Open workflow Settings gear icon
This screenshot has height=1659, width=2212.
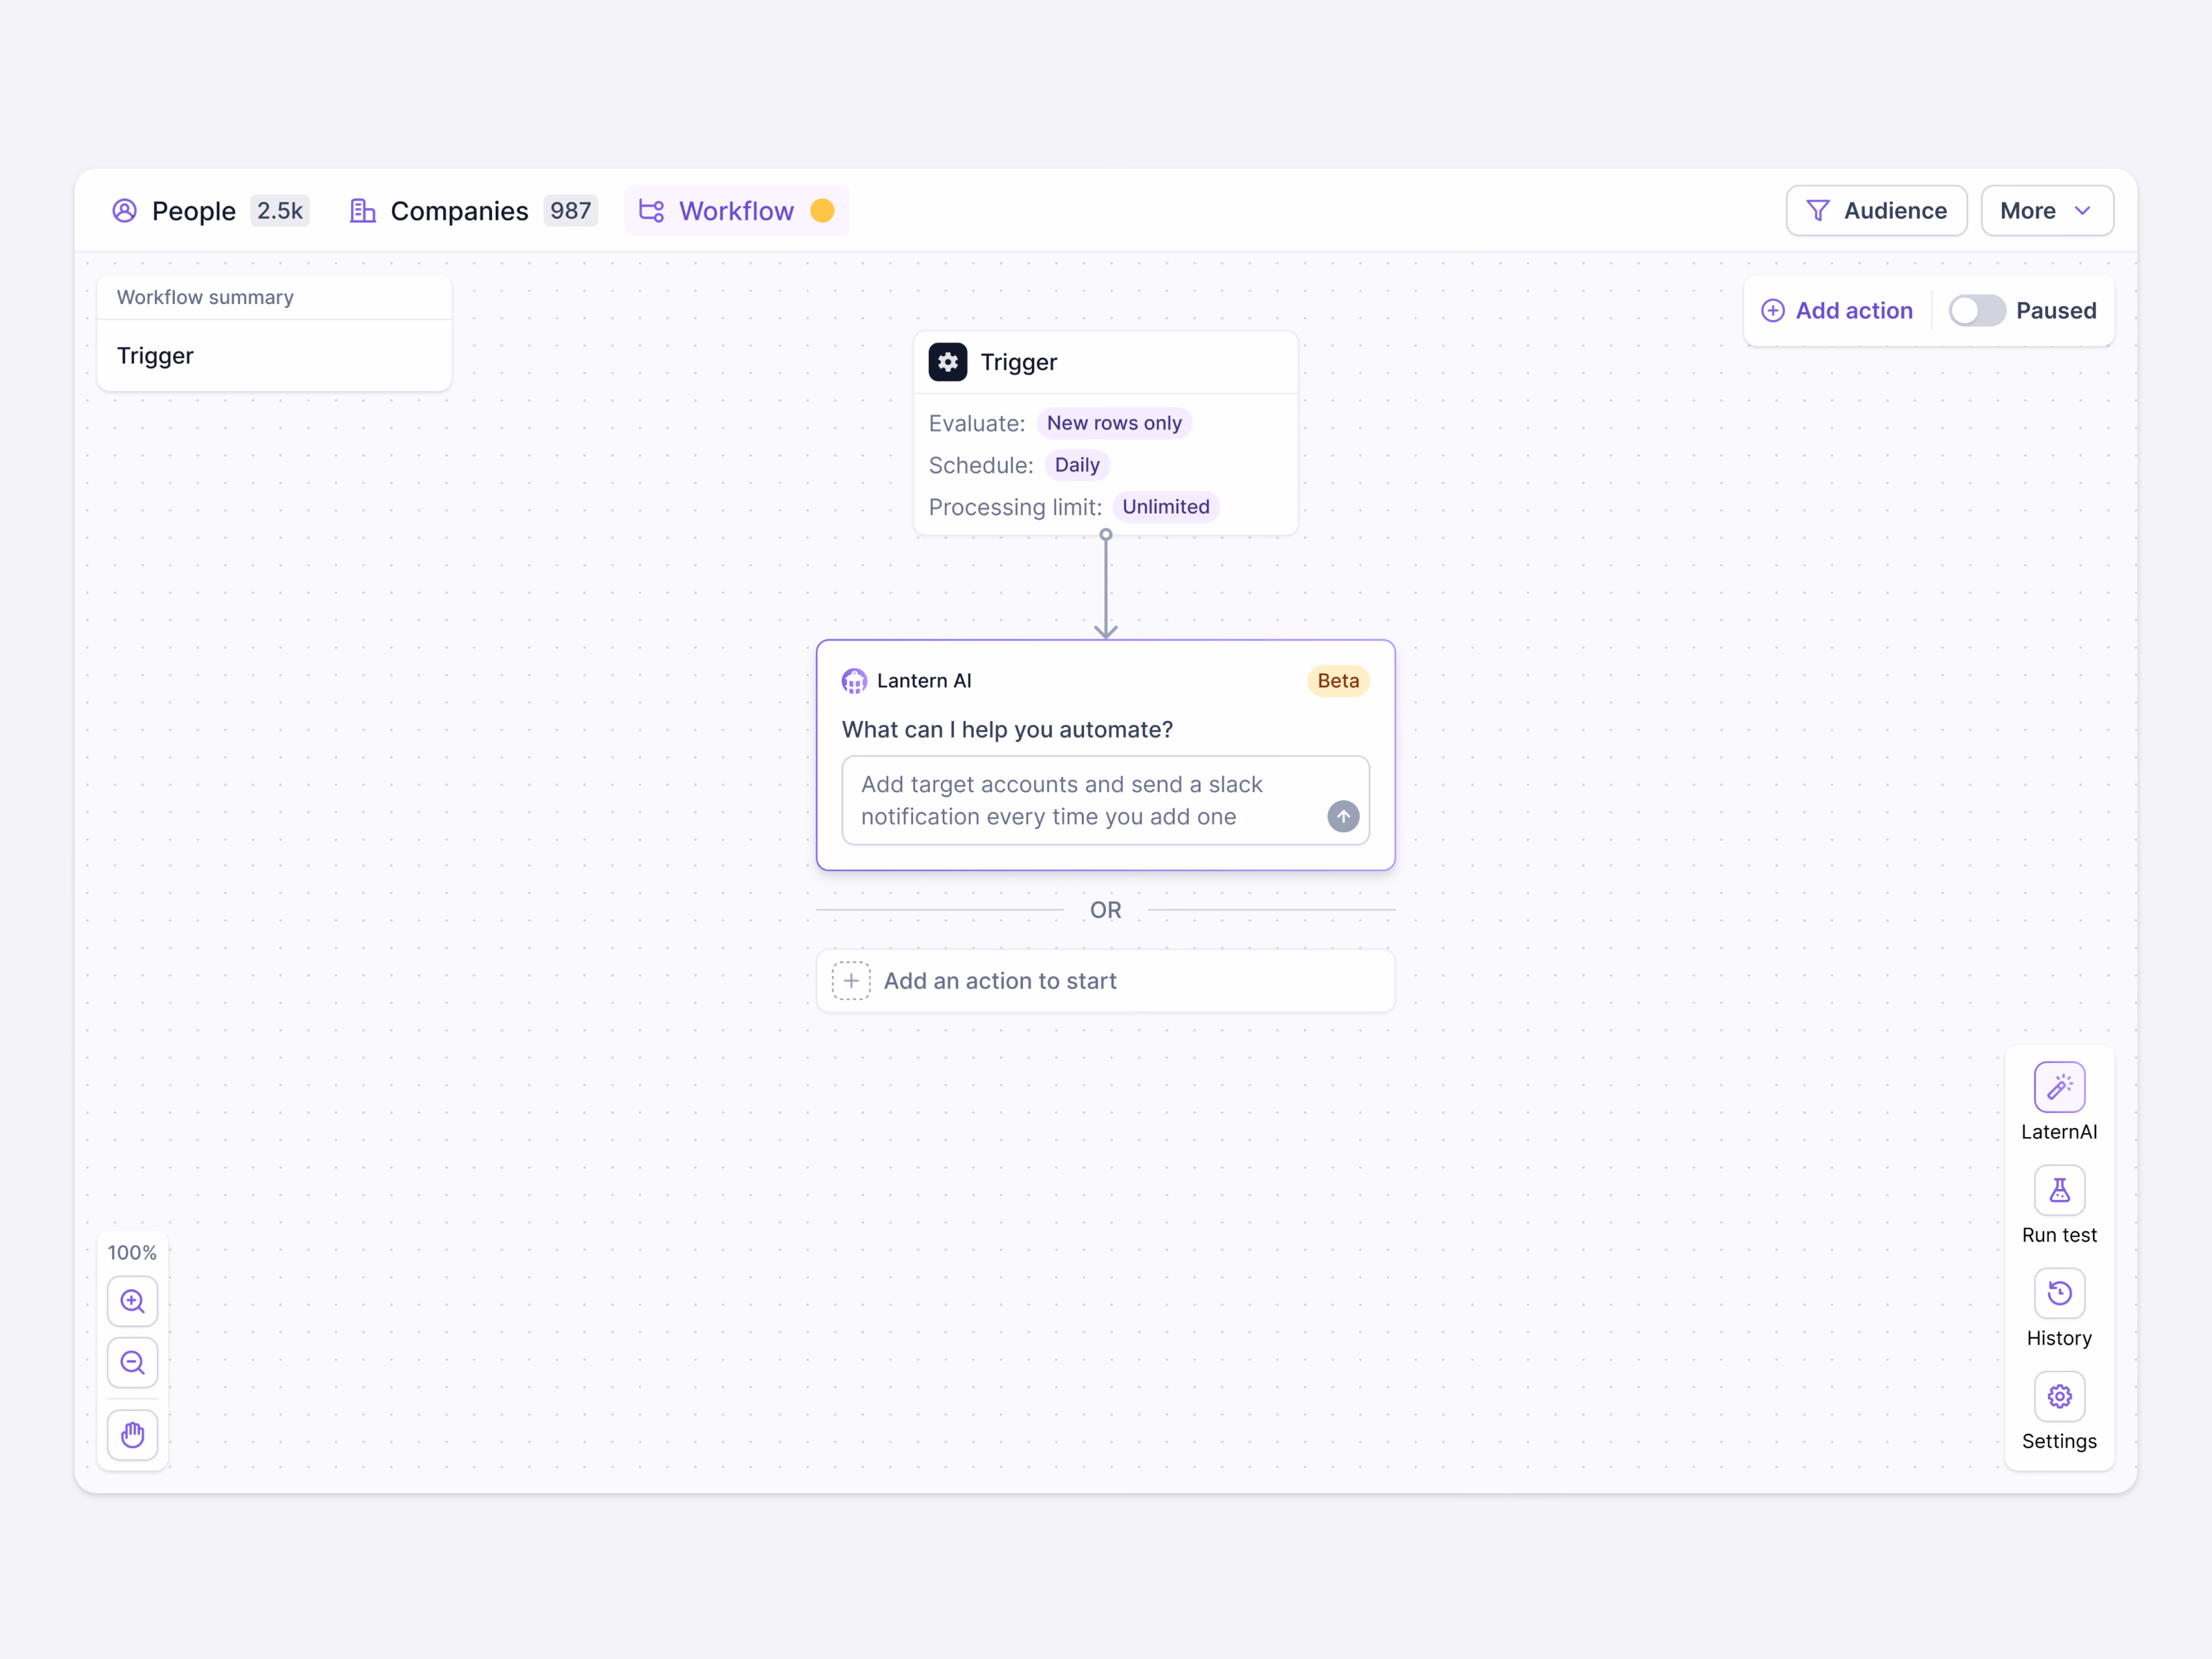pyautogui.click(x=2059, y=1396)
